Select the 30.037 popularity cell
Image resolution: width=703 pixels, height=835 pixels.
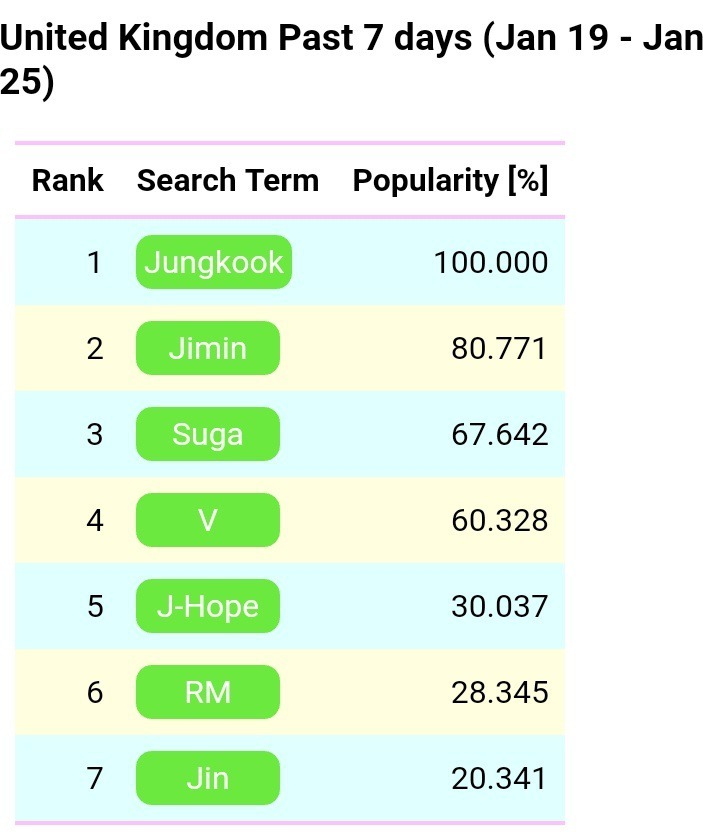[499, 607]
